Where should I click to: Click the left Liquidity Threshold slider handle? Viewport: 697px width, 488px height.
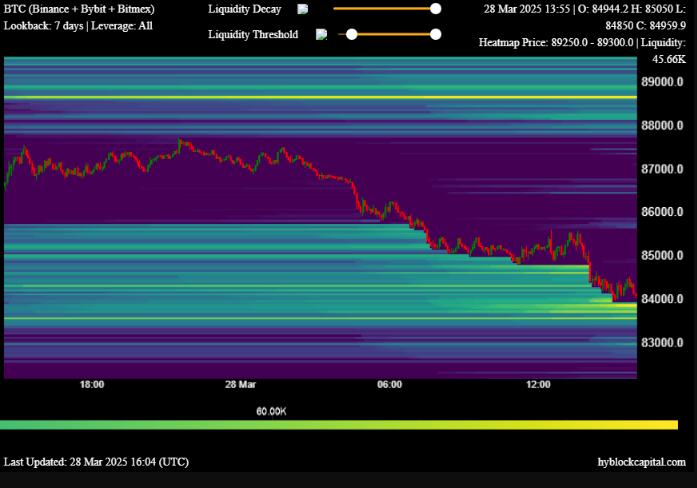pyautogui.click(x=351, y=34)
